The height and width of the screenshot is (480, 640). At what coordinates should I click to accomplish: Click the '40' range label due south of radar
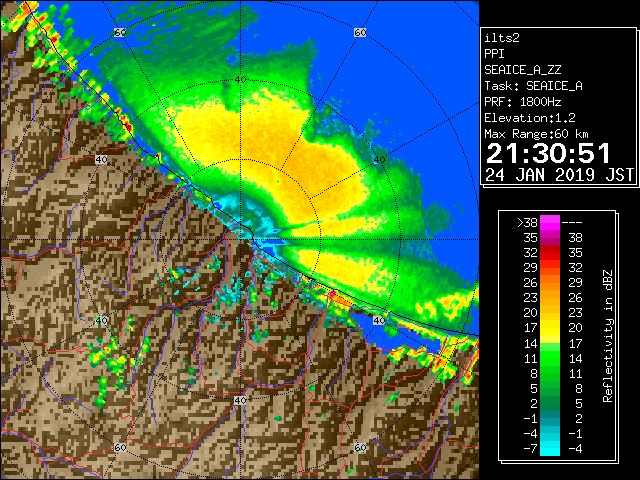(x=240, y=400)
